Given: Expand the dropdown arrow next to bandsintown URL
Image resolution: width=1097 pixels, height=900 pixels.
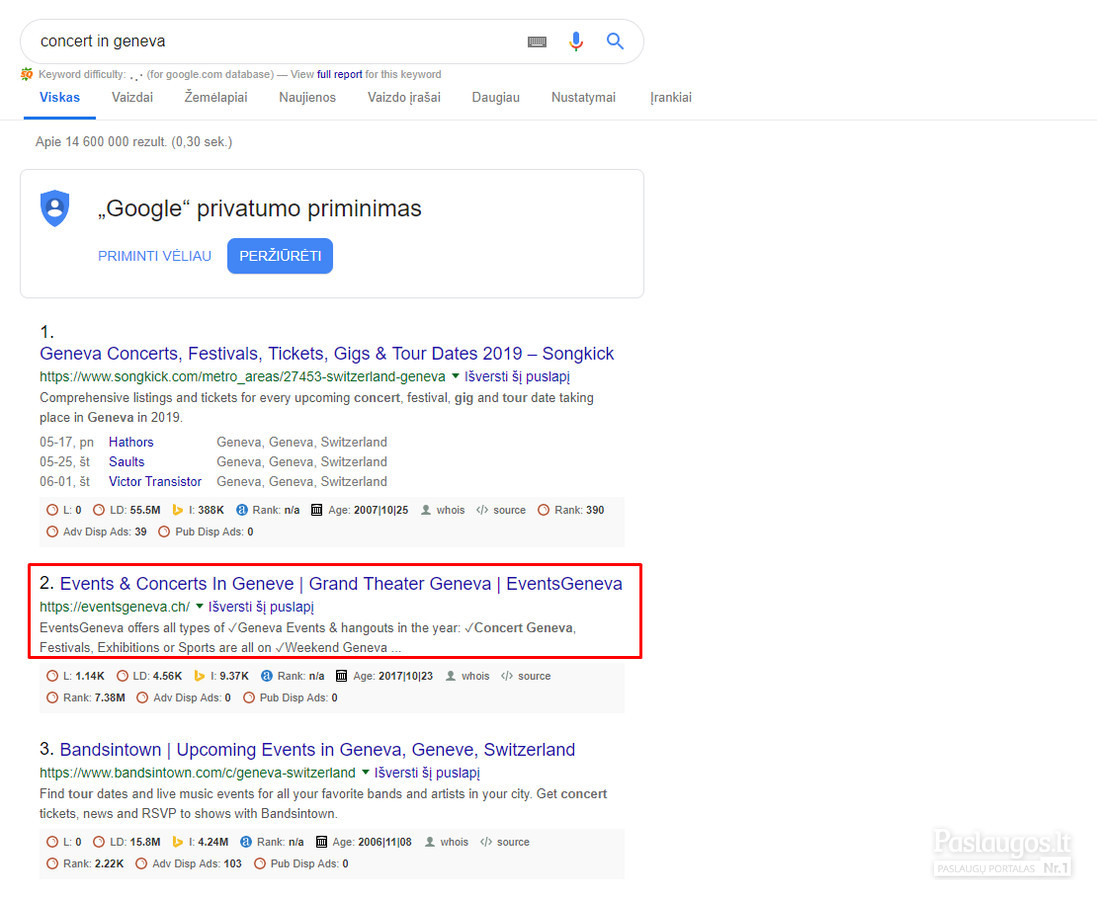Looking at the screenshot, I should 365,773.
